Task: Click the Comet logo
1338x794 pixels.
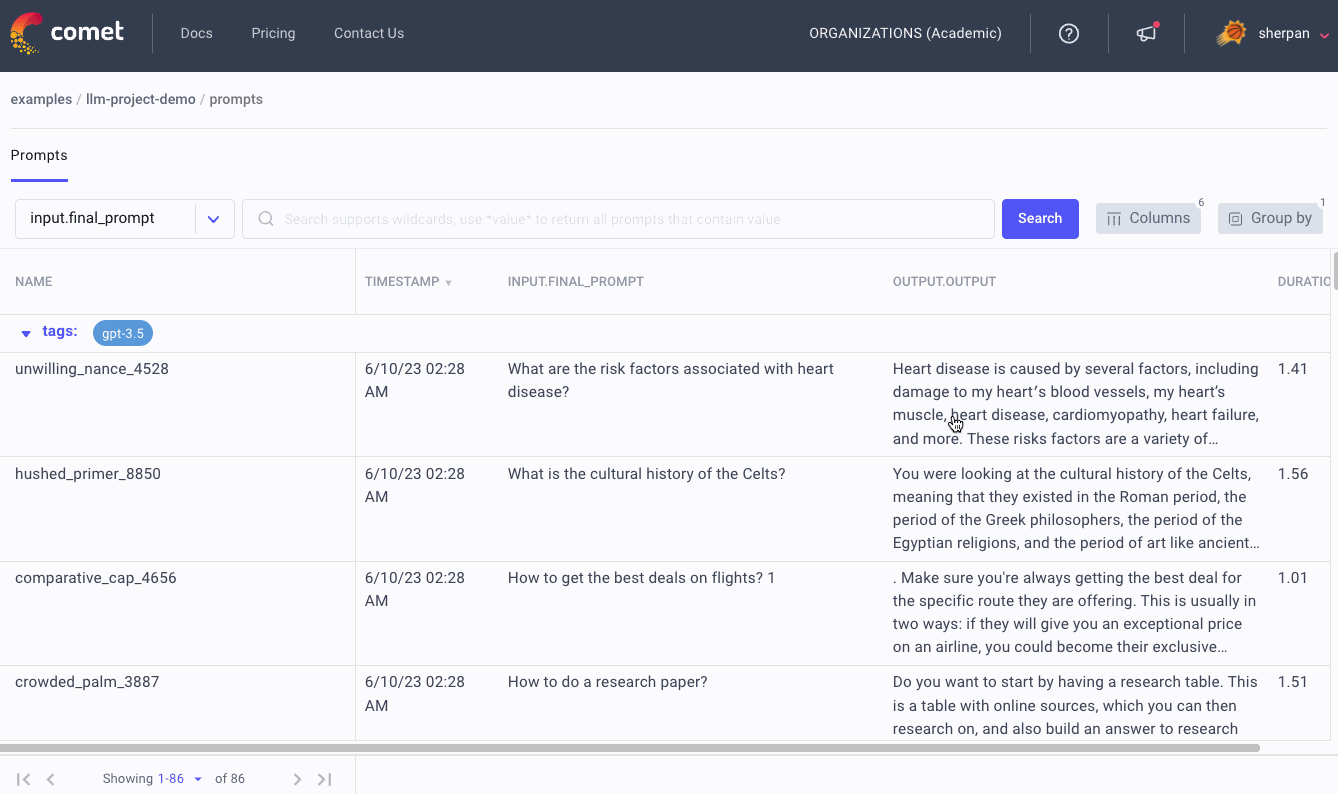Action: coord(67,33)
